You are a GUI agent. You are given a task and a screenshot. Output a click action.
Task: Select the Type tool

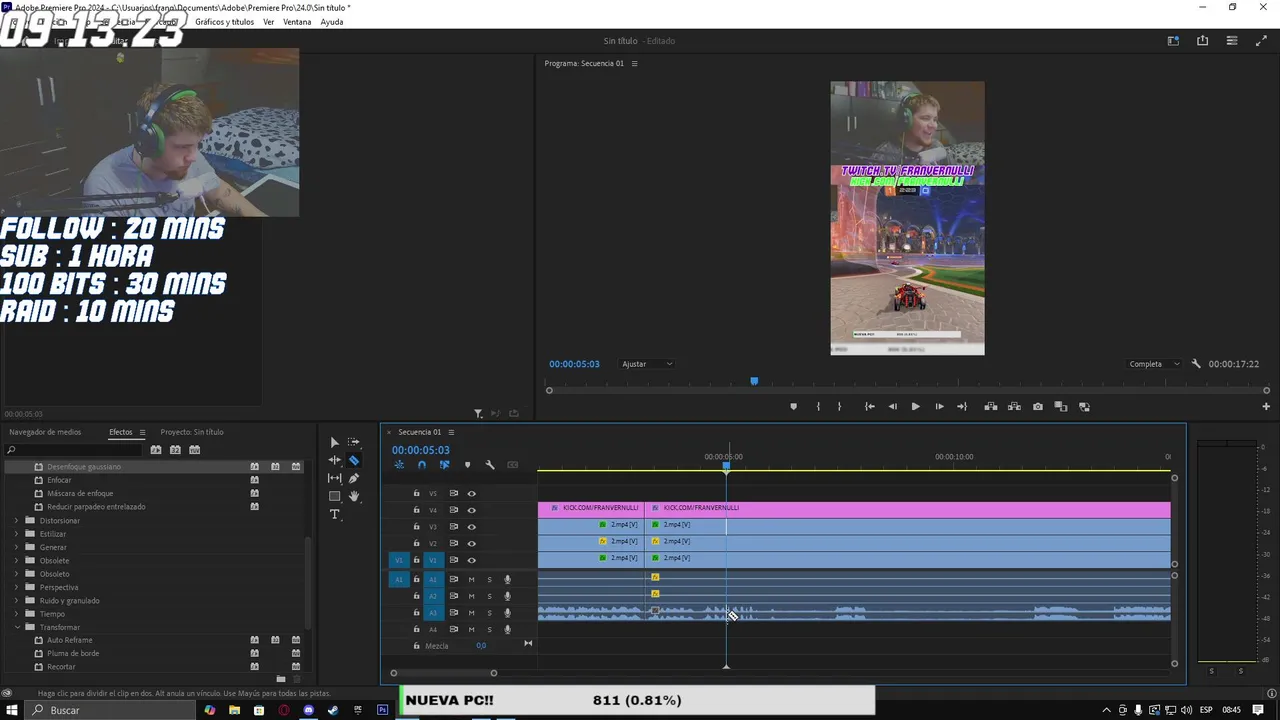point(334,514)
